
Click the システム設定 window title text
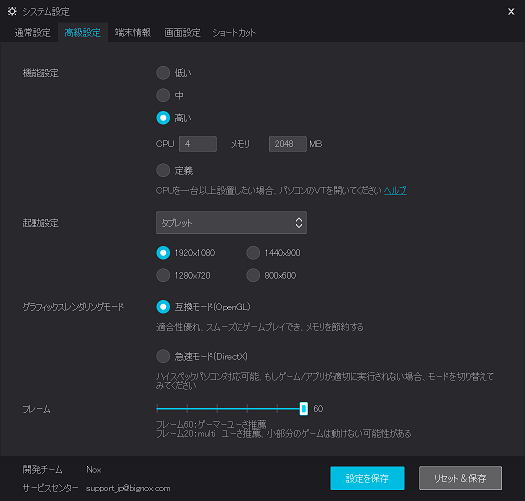(46, 12)
